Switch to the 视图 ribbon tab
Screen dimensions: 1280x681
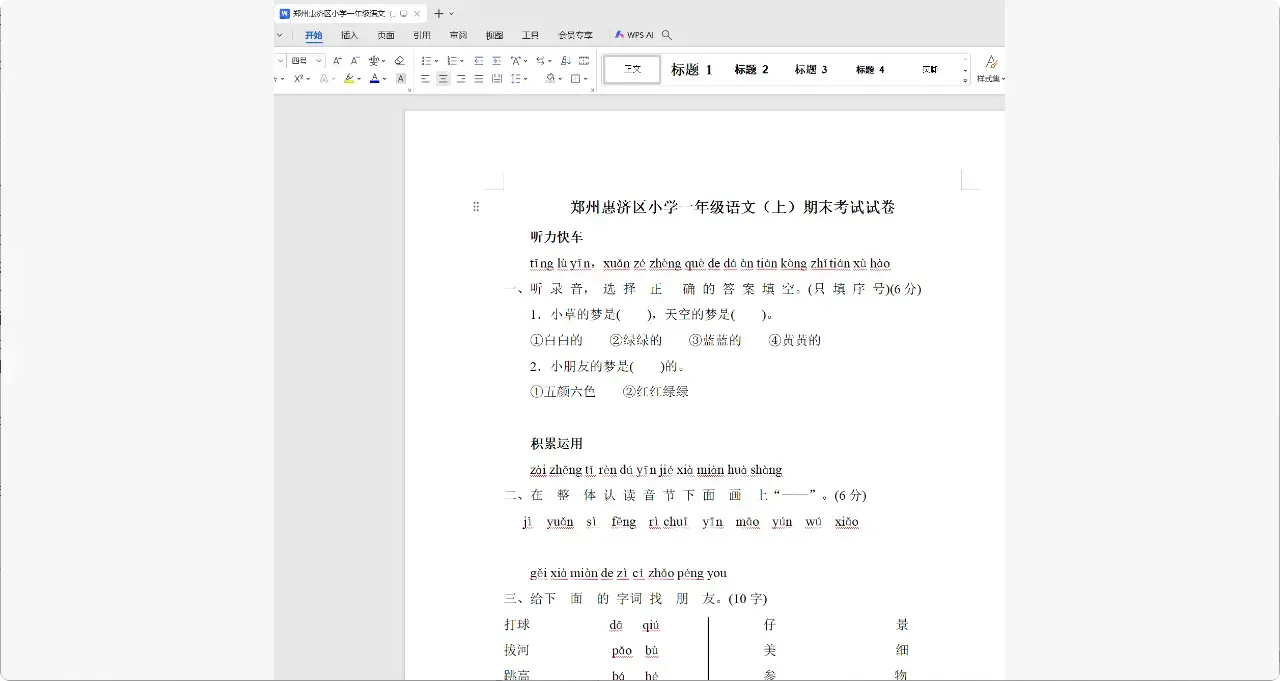[494, 33]
